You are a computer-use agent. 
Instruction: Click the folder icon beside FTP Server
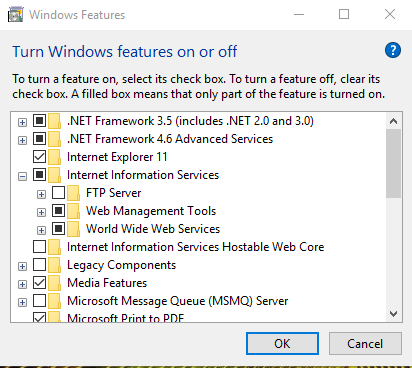pos(74,193)
